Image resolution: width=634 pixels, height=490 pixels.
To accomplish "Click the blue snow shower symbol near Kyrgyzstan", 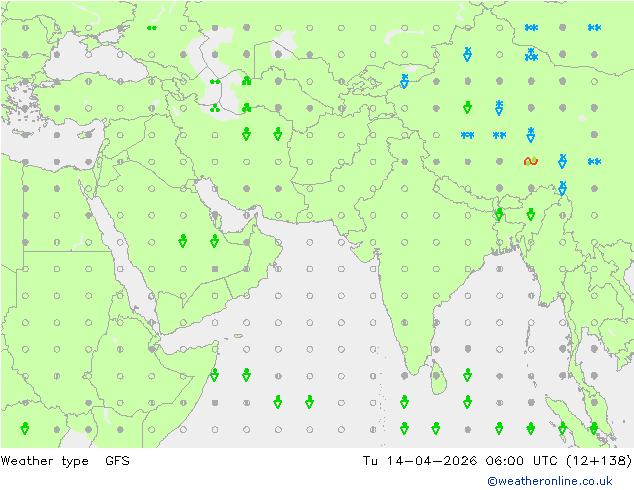I will 404,81.
